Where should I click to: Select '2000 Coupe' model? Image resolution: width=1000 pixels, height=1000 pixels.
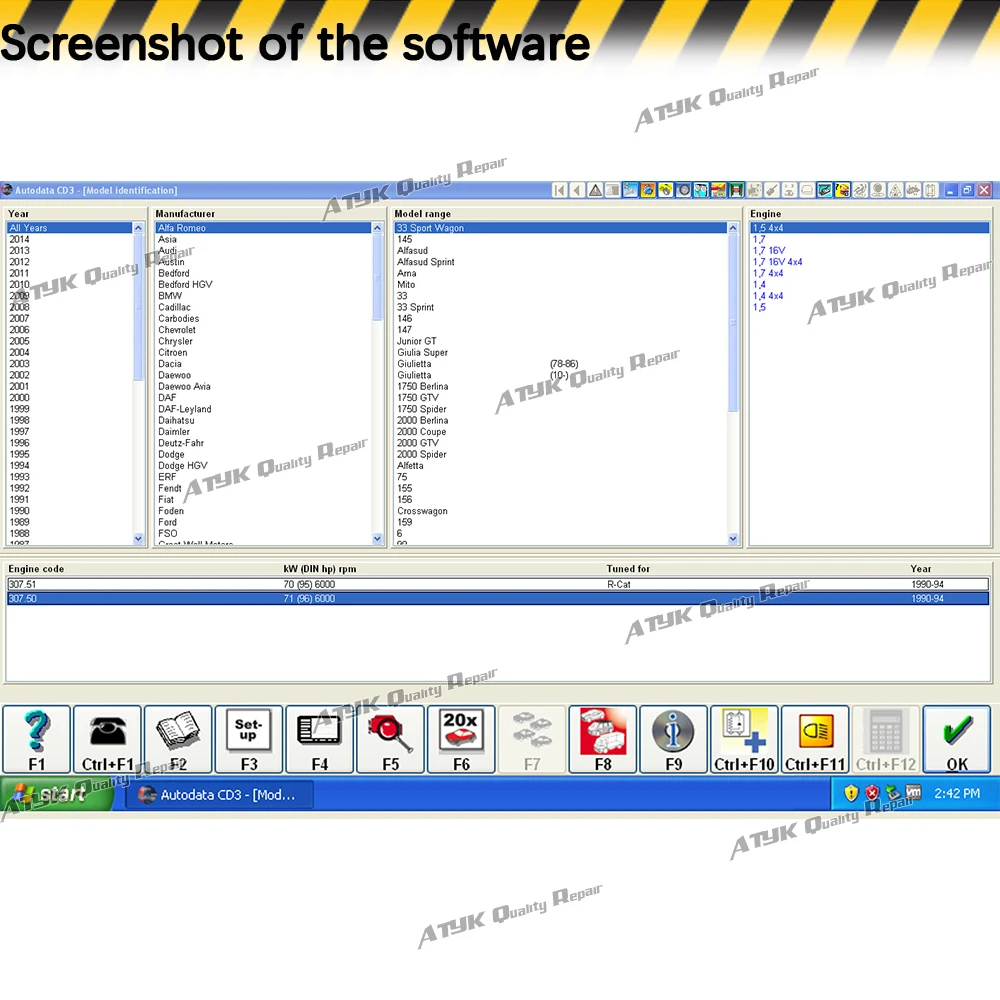point(561,432)
